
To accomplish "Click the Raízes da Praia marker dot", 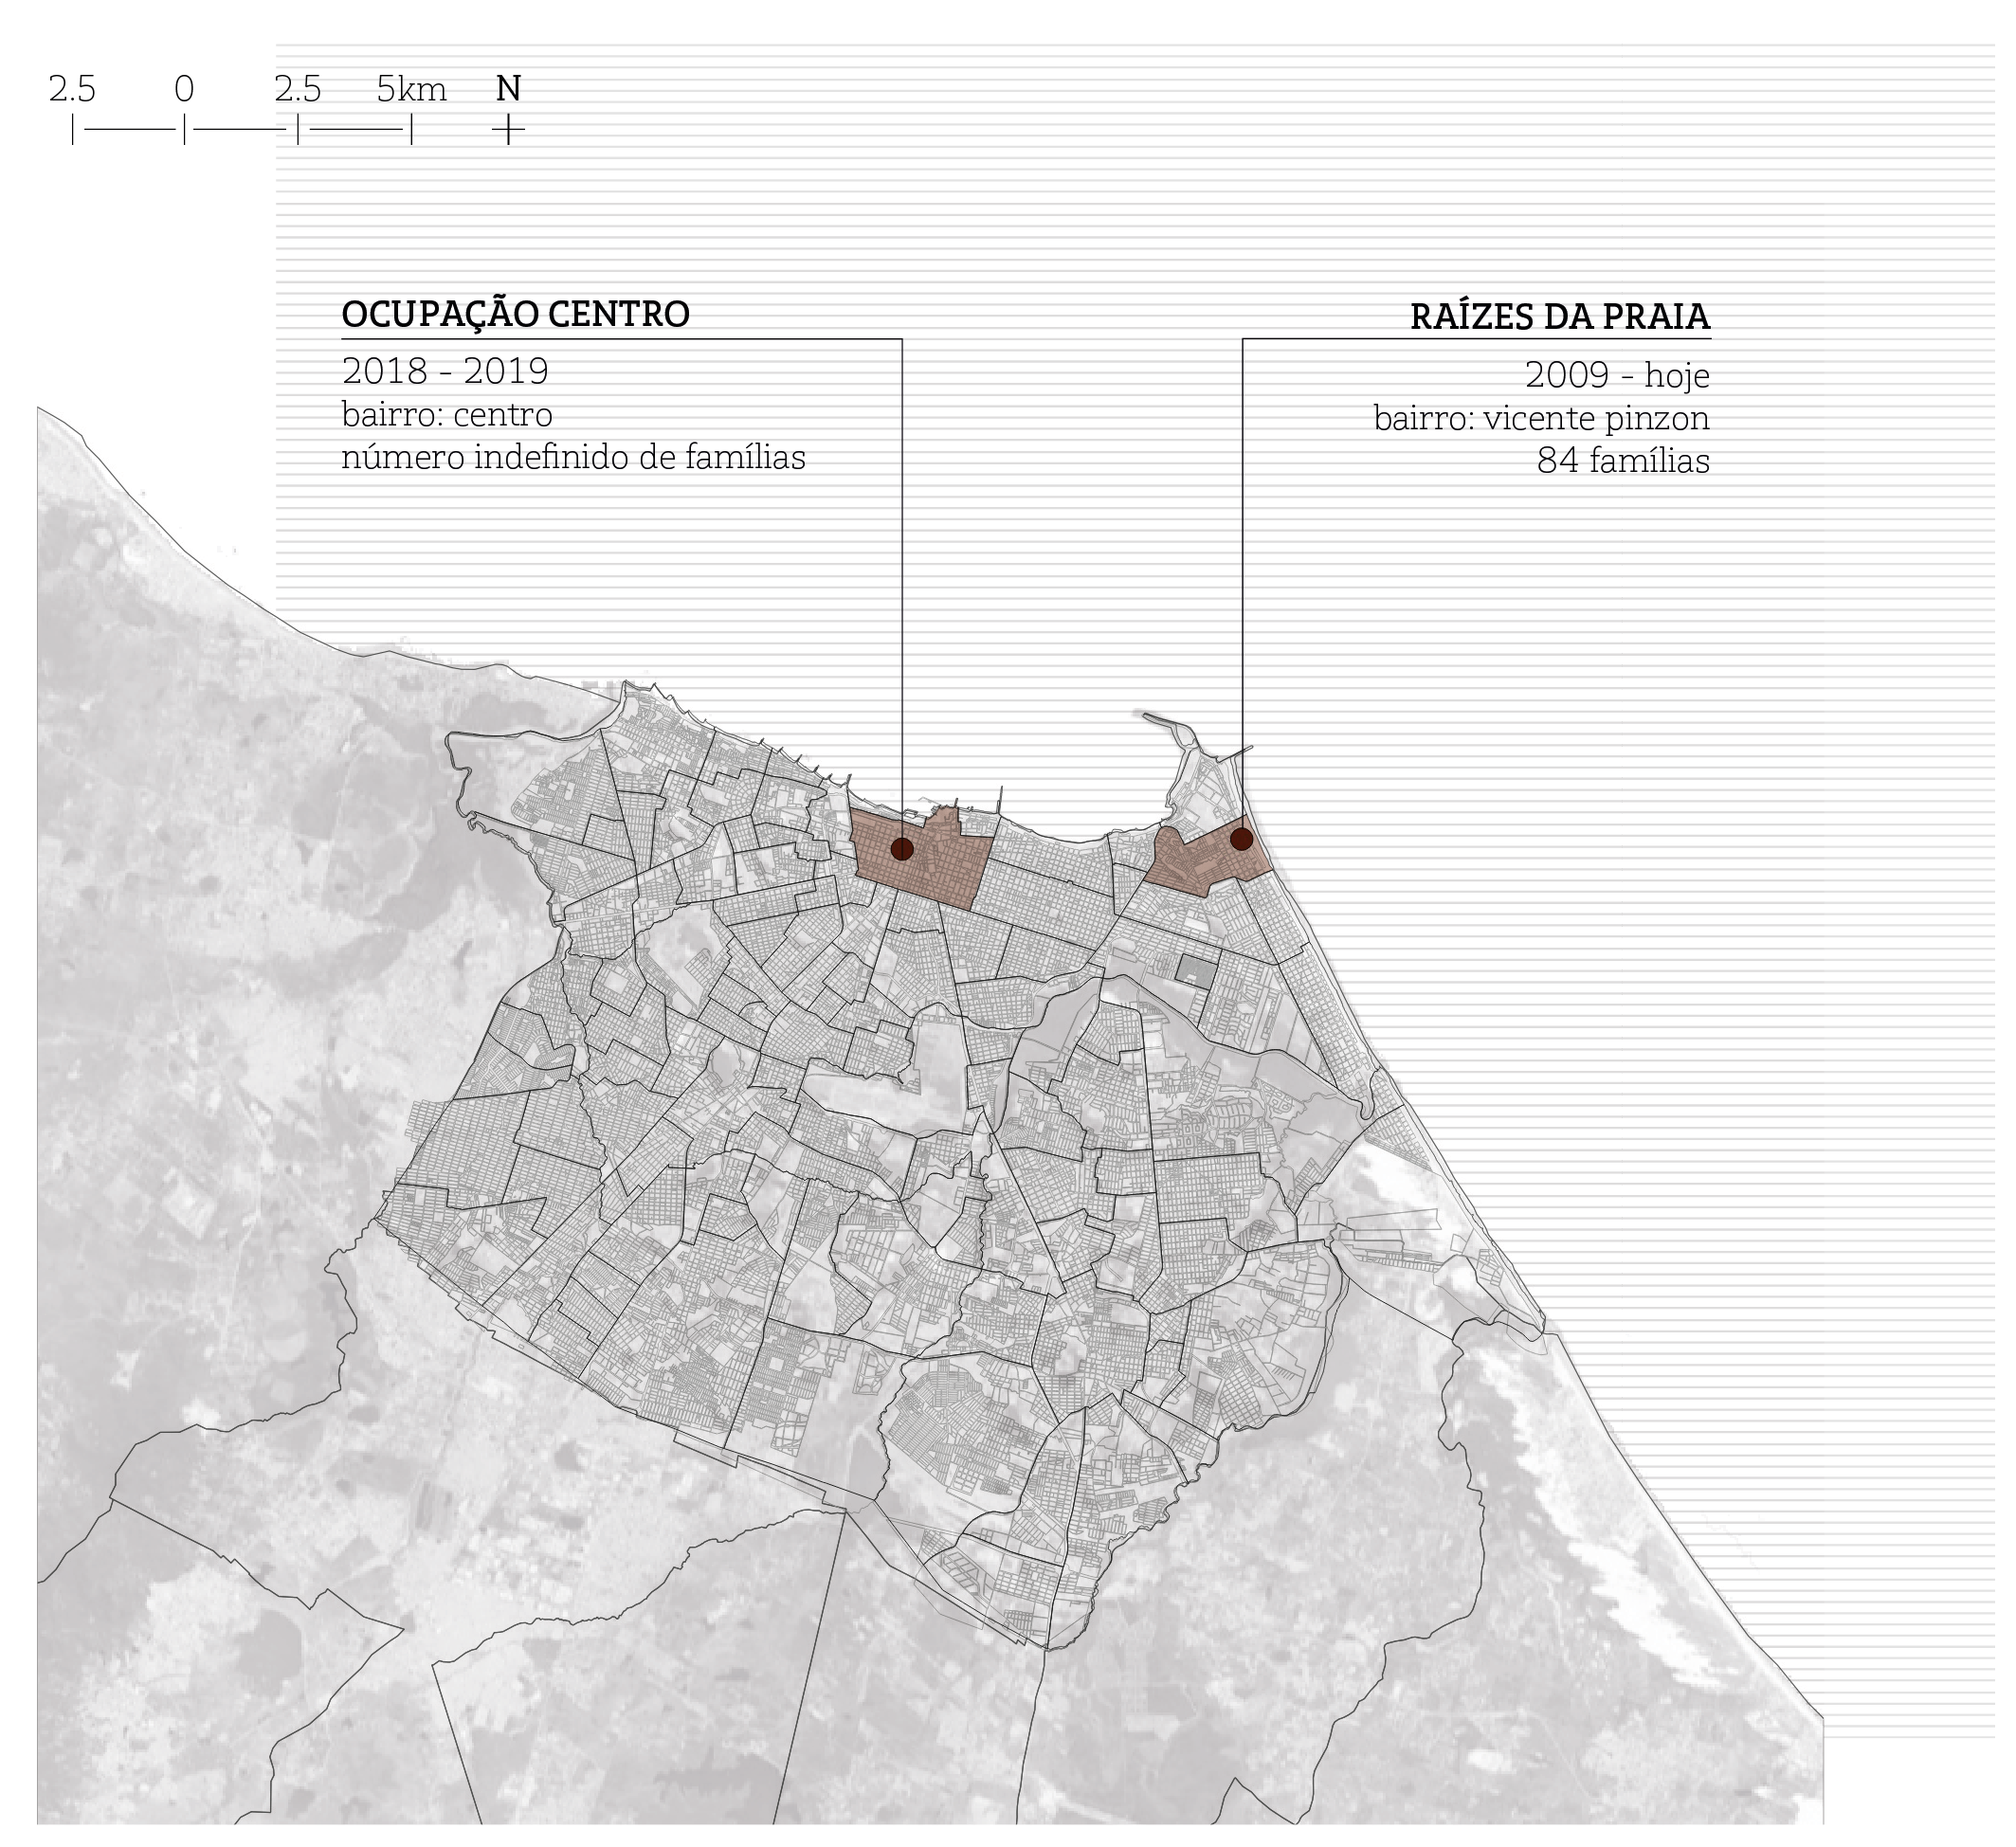I will pyautogui.click(x=1241, y=839).
